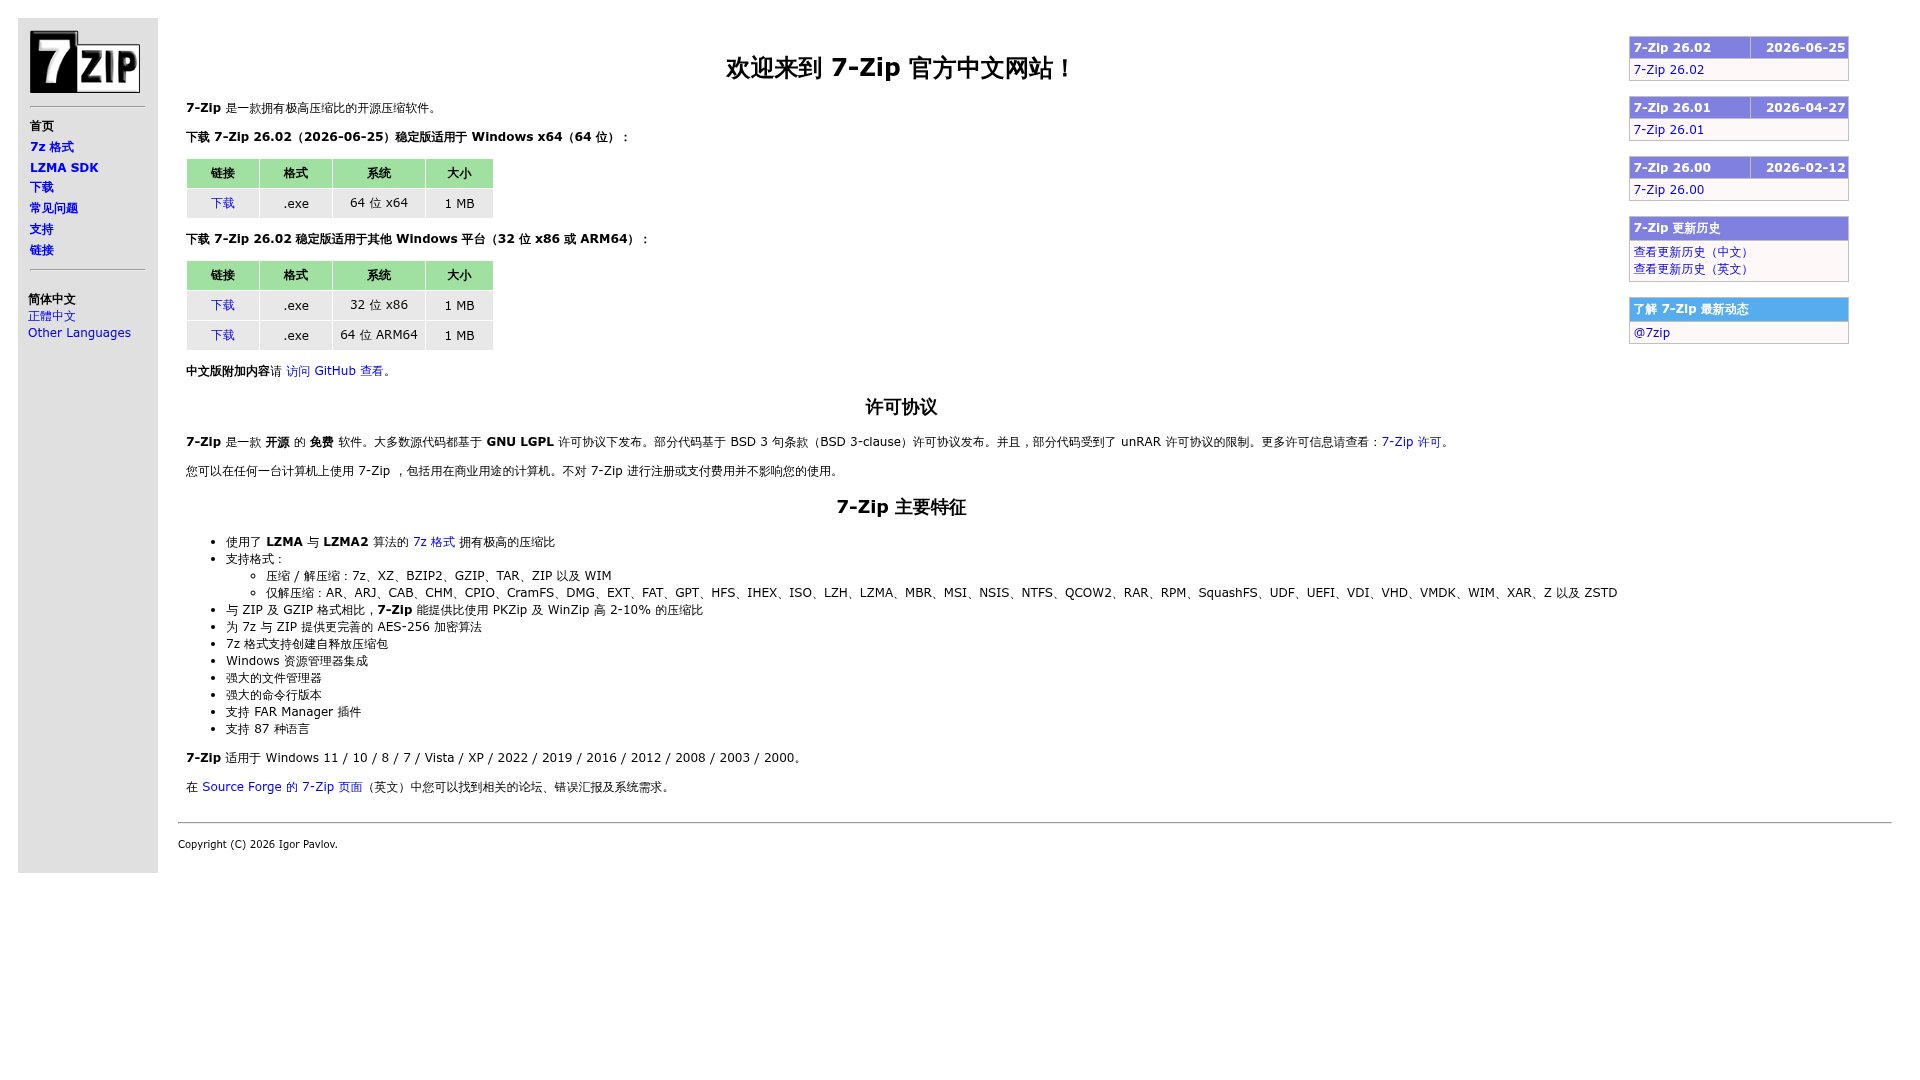
Task: Open the Source Forge 的 7-Zip 页面 link
Action: coord(282,787)
